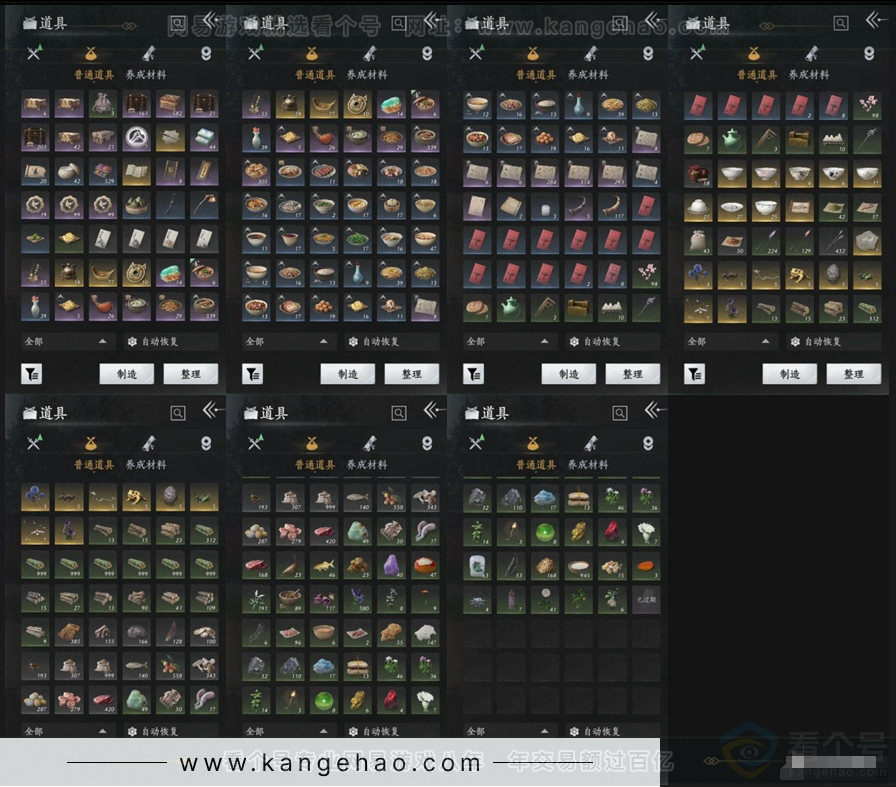Select the feather item with count 128
This screenshot has height=787, width=896.
click(170, 633)
